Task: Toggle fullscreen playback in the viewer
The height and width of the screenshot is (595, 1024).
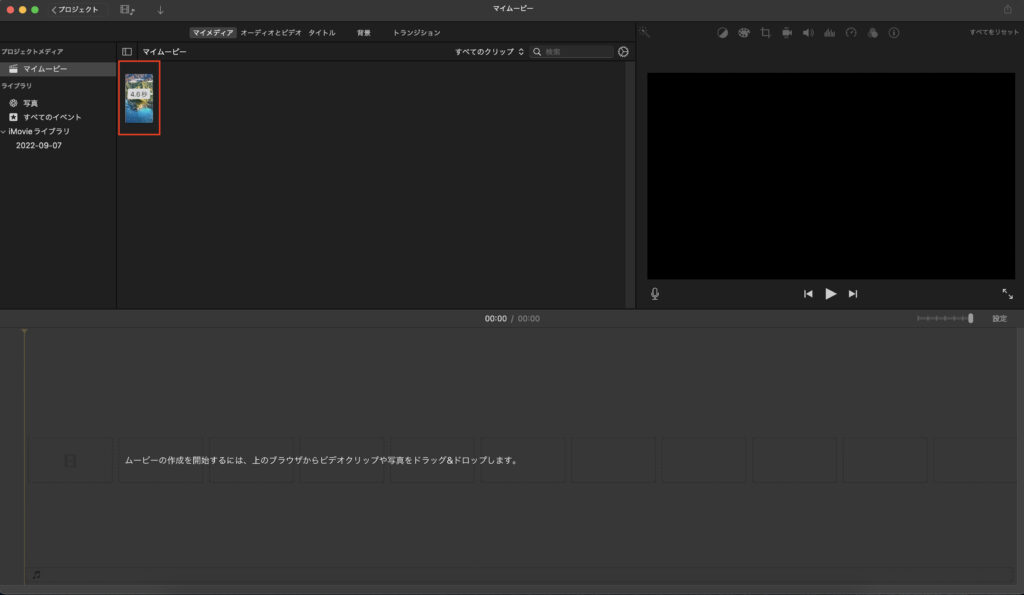Action: pos(1007,294)
